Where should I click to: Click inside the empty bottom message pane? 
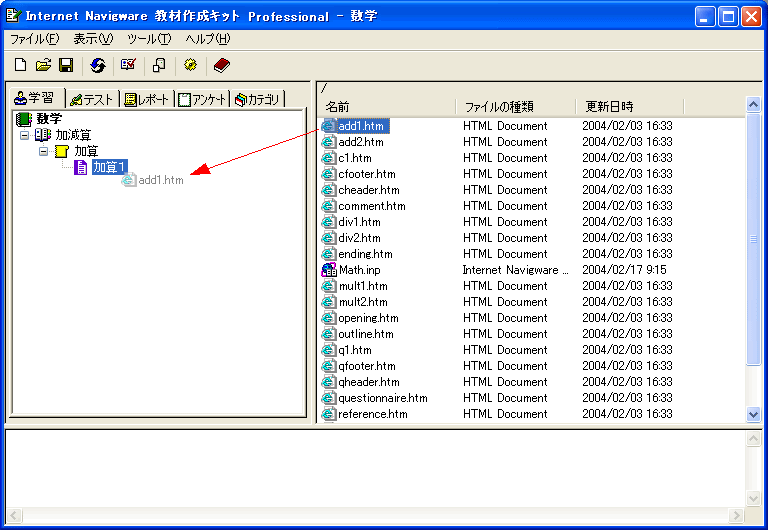coord(375,469)
